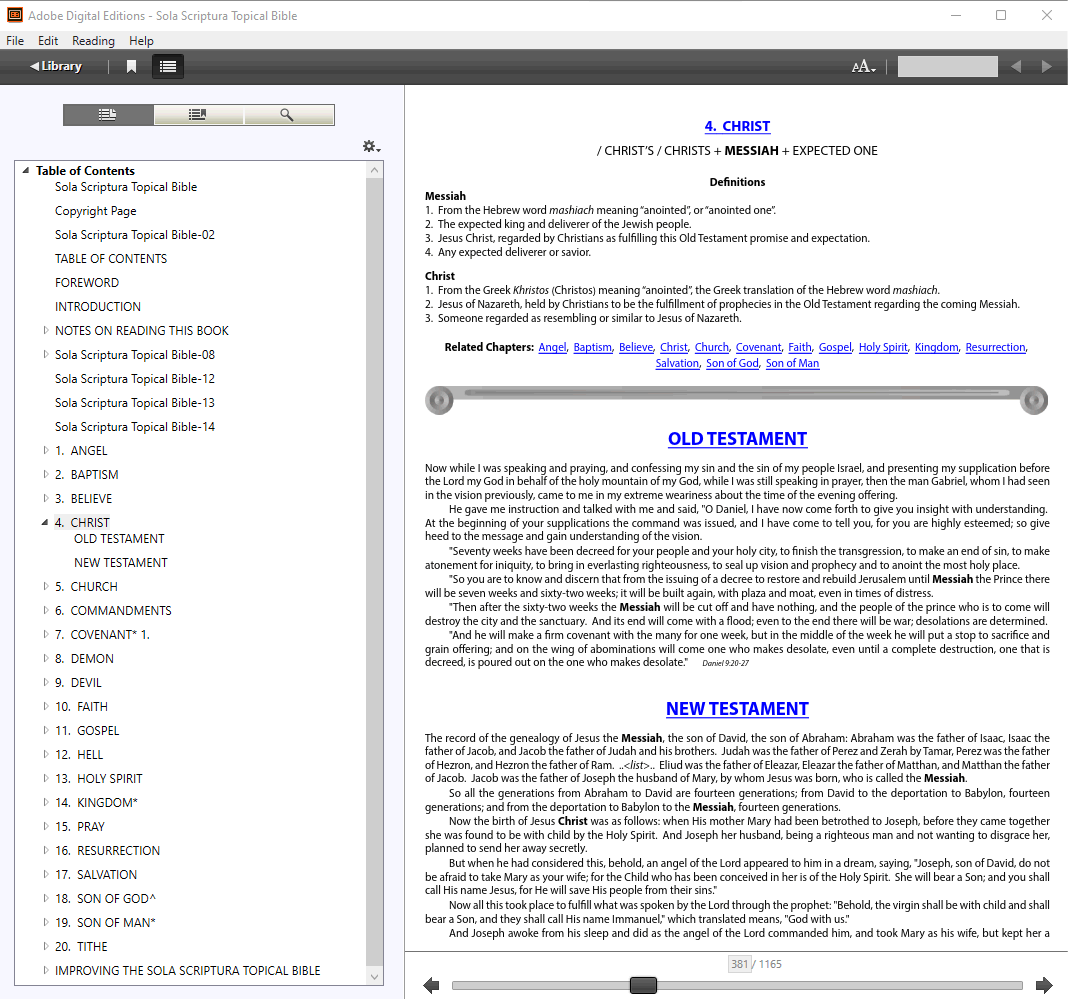
Task: Click the 4. CHRIST heading link
Action: click(x=737, y=126)
